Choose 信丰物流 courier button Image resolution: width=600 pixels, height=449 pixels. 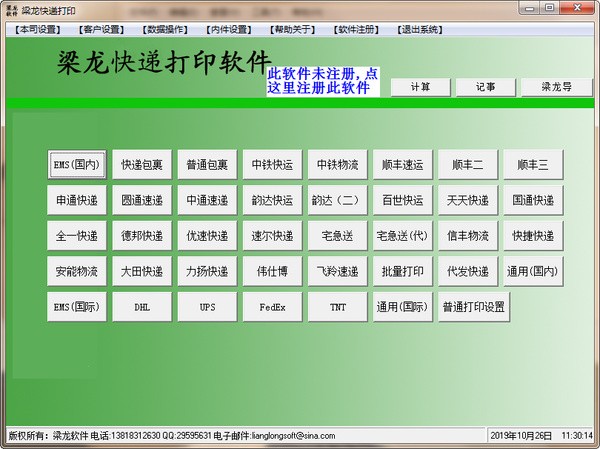(x=468, y=236)
